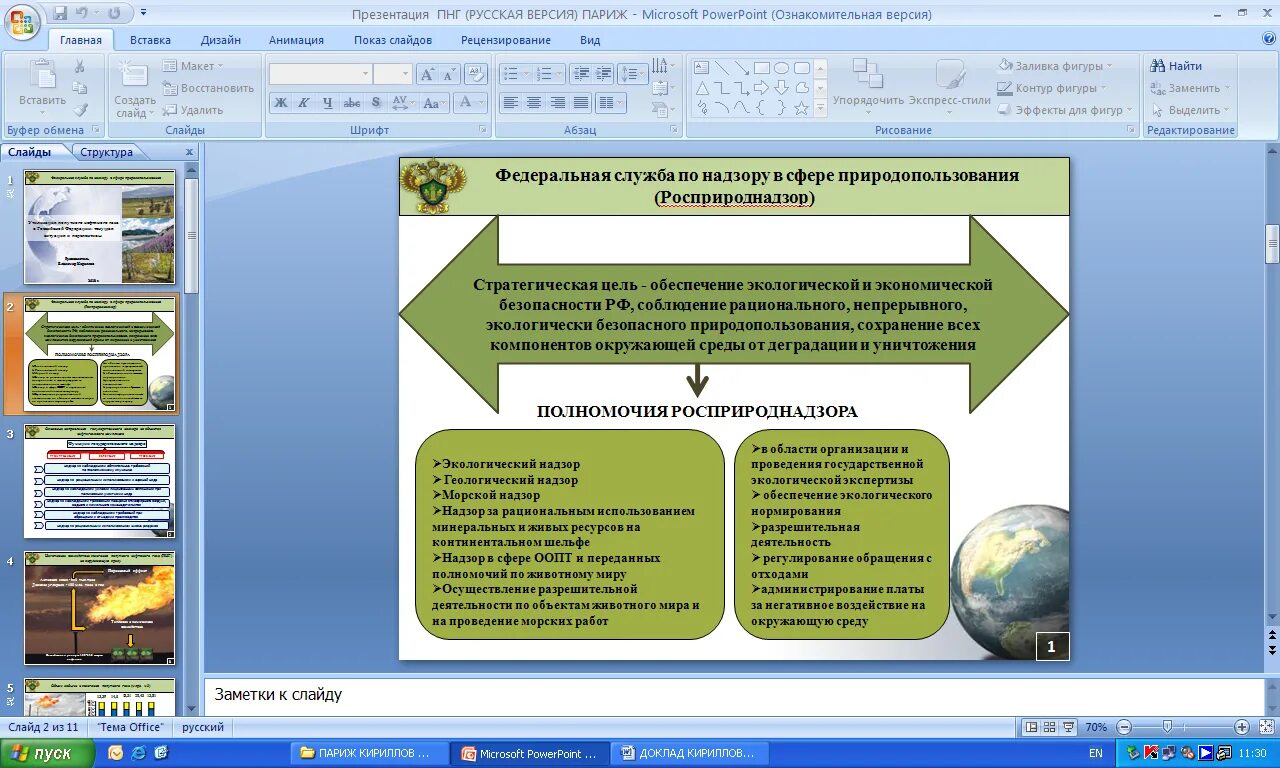
Task: Click the Вставить paste button
Action: pos(42,86)
